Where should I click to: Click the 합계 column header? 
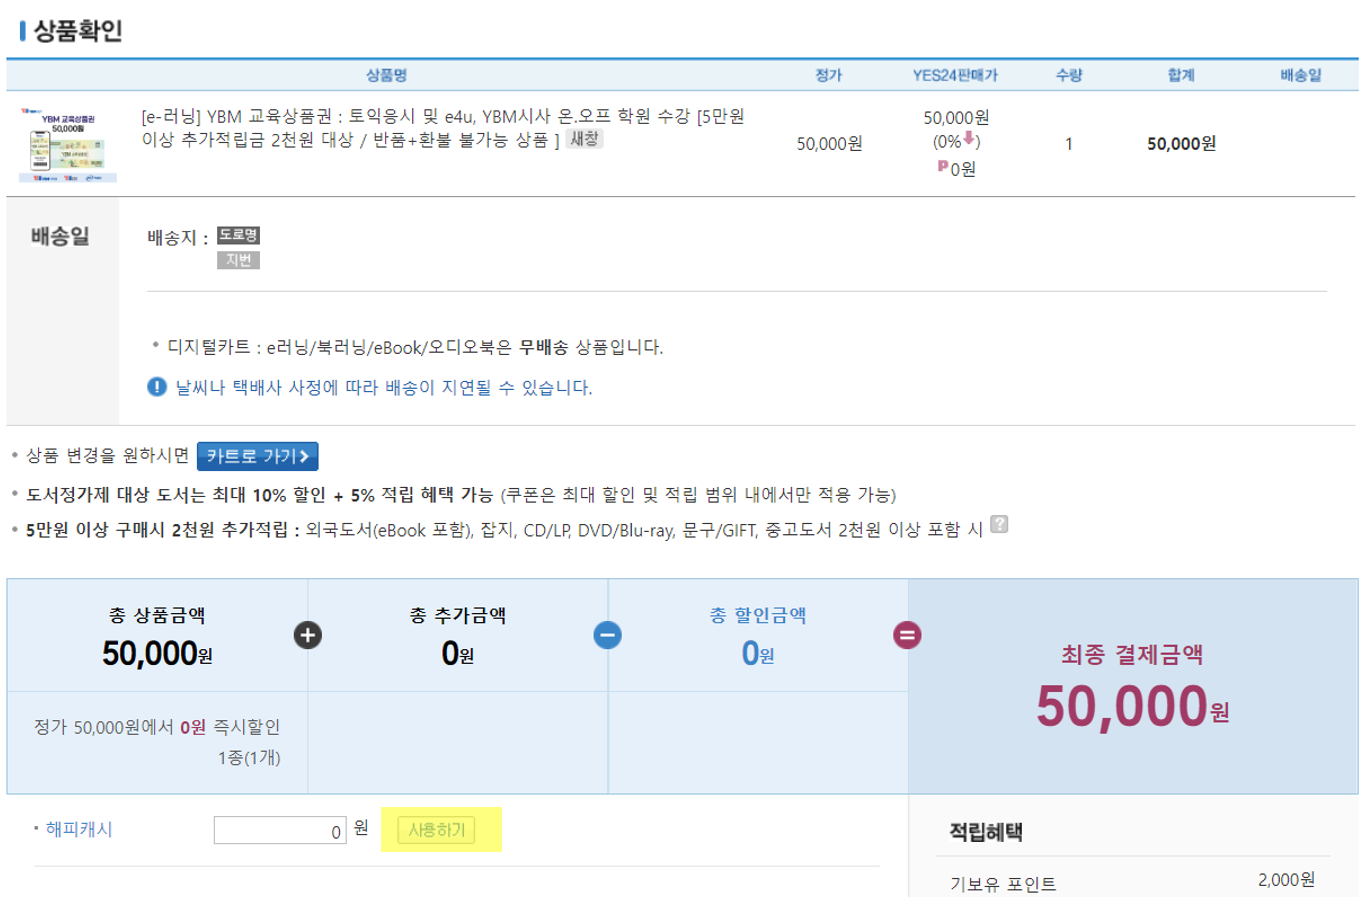click(x=1182, y=75)
